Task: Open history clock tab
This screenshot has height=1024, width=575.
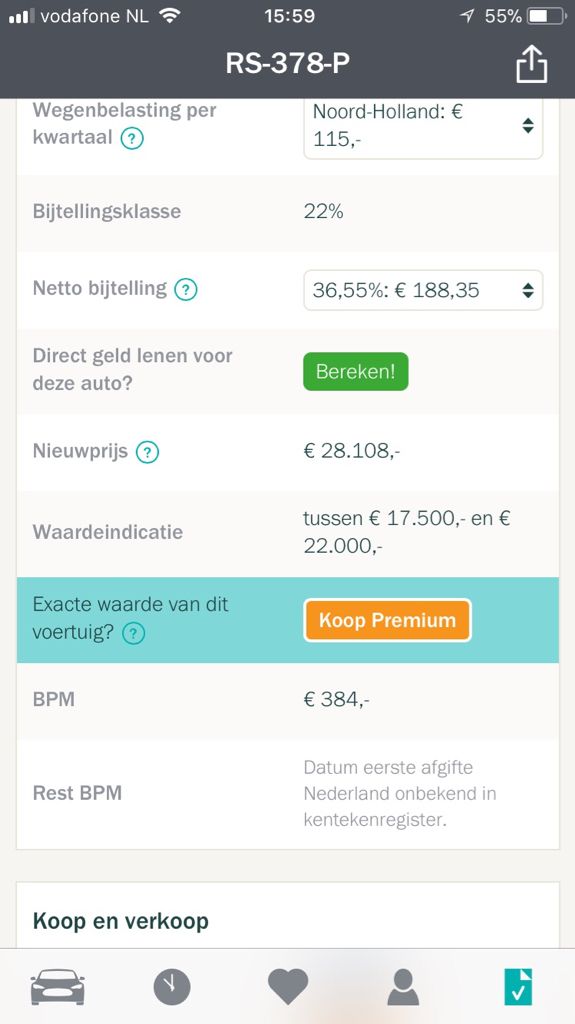Action: (x=172, y=987)
